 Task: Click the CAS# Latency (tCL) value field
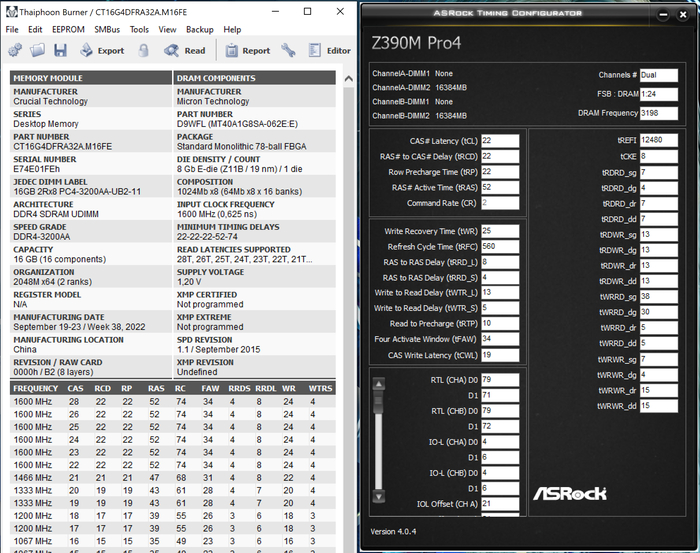pos(500,141)
